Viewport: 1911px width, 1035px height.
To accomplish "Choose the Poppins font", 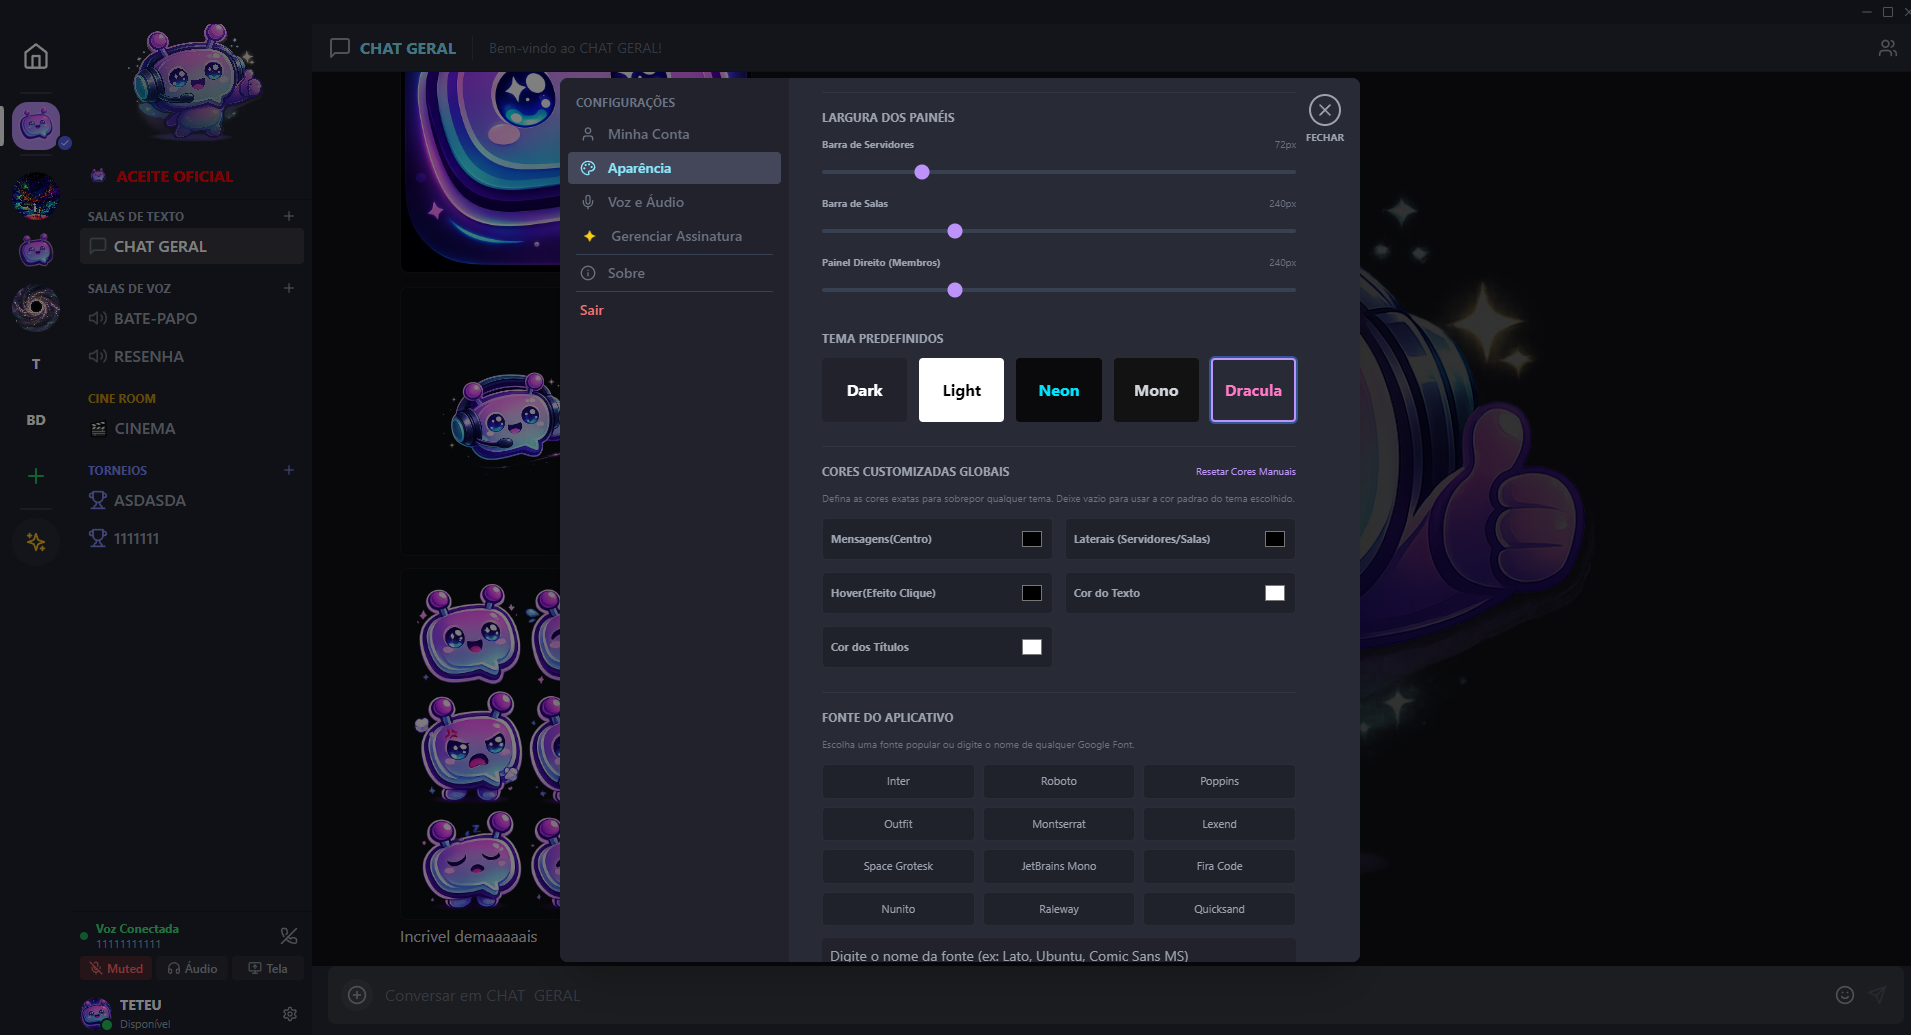I will 1219,781.
